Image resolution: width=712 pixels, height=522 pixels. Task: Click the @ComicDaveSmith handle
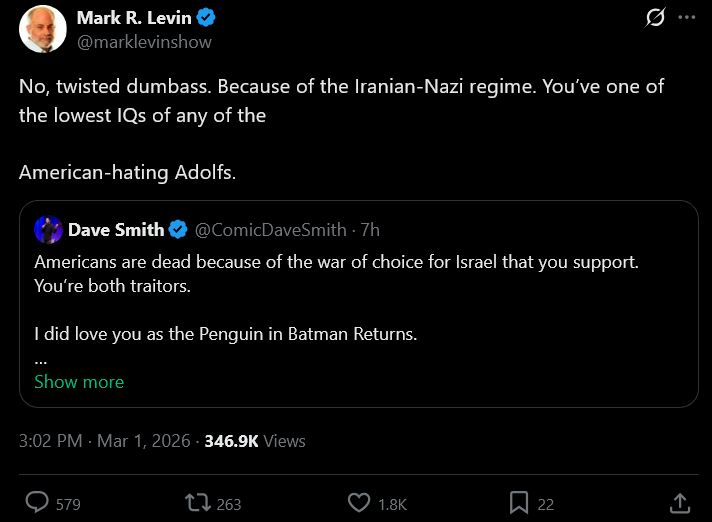tap(263, 230)
